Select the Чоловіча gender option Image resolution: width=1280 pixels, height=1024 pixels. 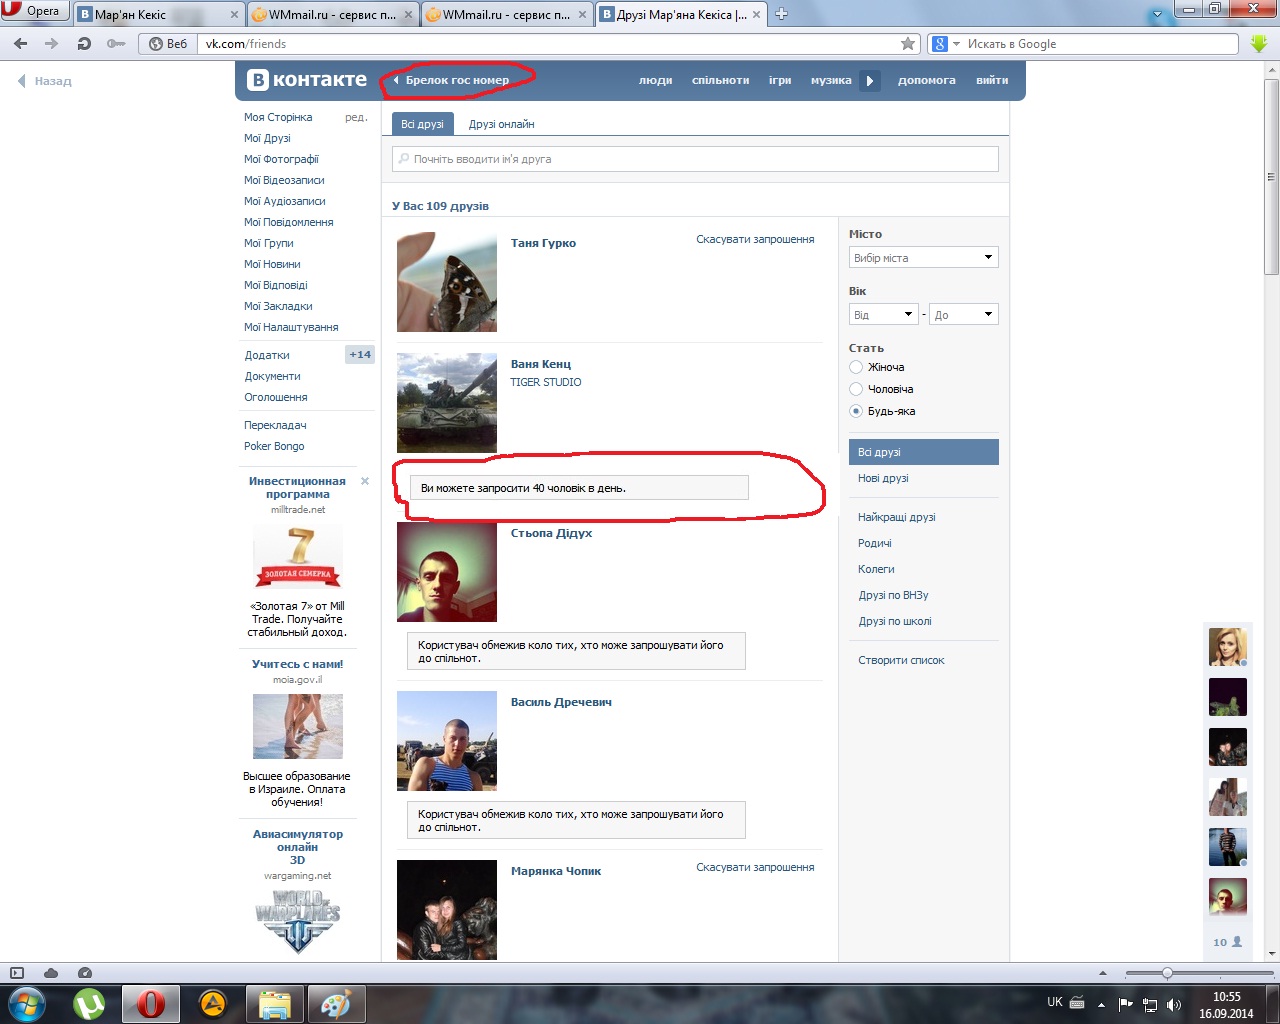(x=856, y=389)
